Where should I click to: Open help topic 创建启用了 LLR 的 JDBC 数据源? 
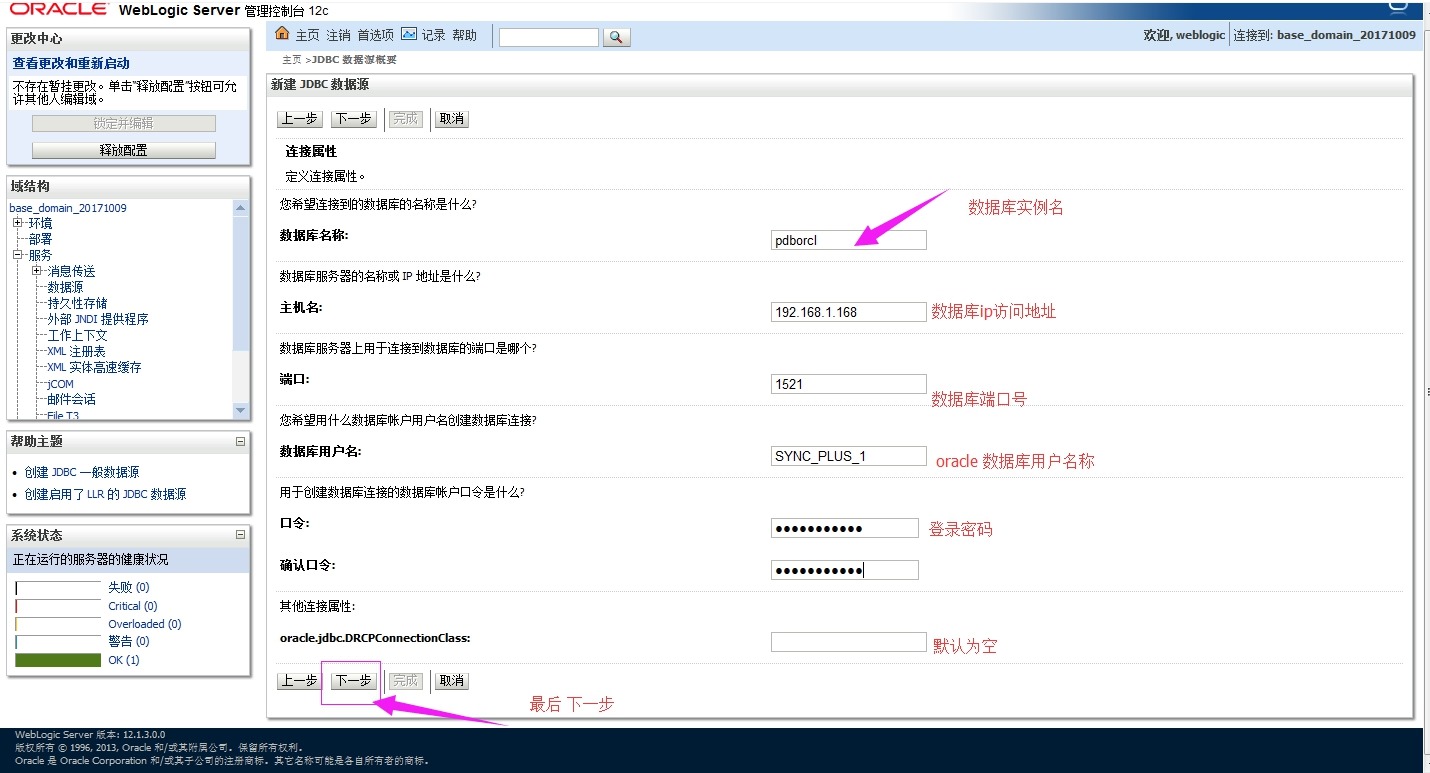click(105, 494)
